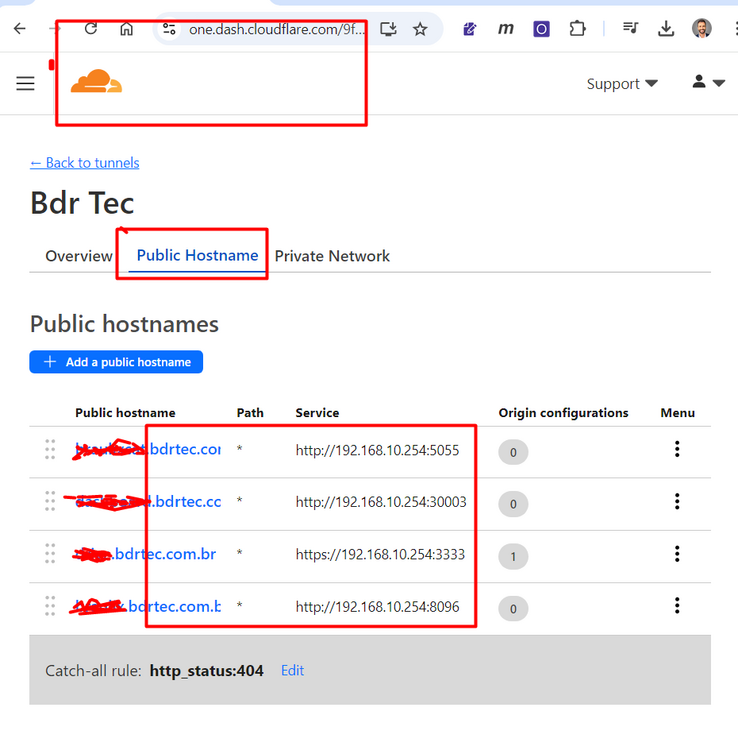Open the Extensions puzzle piece menu

(x=577, y=29)
